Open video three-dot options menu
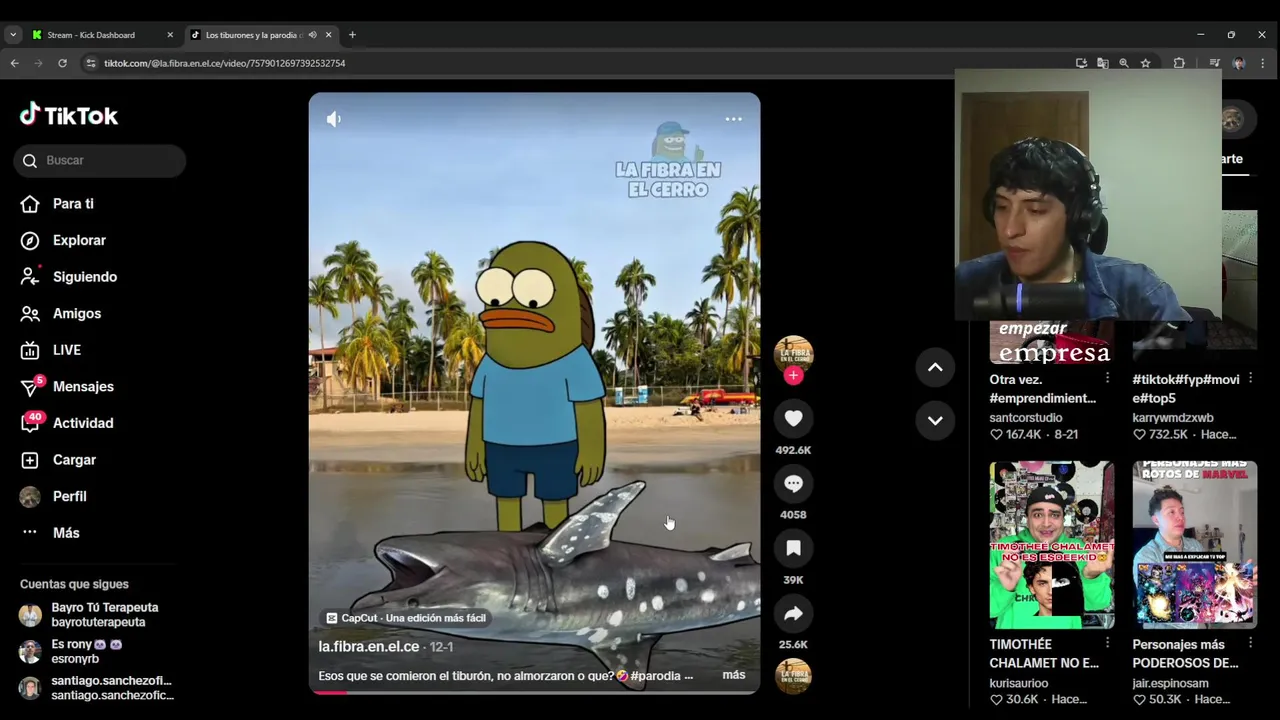The image size is (1280, 720). click(733, 119)
